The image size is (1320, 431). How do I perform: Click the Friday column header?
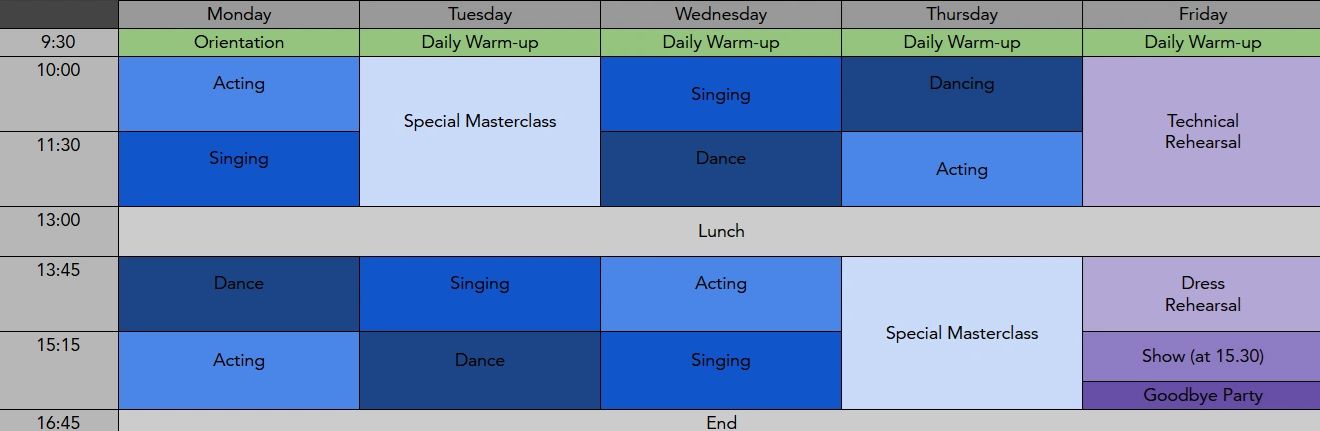click(x=1202, y=14)
